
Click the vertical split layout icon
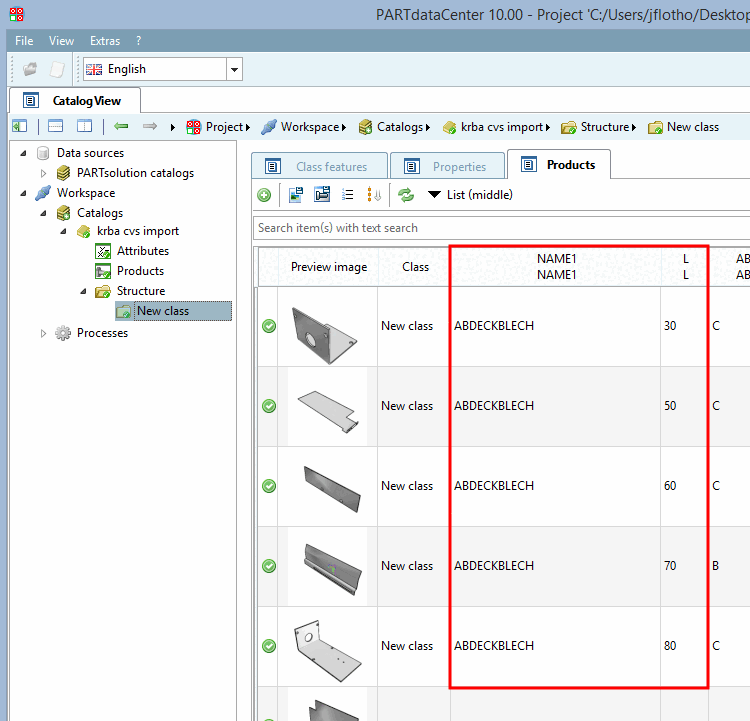[x=85, y=126]
